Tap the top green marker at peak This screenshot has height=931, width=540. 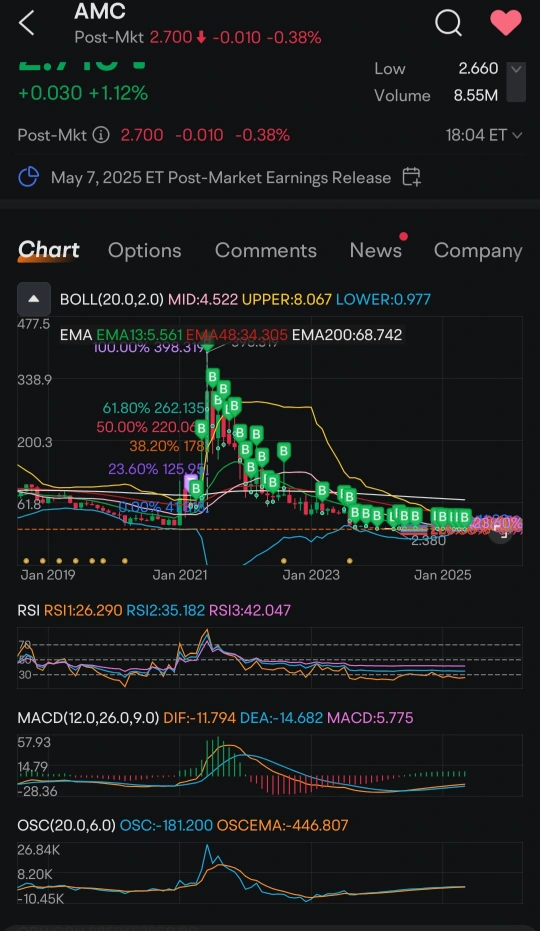[207, 346]
